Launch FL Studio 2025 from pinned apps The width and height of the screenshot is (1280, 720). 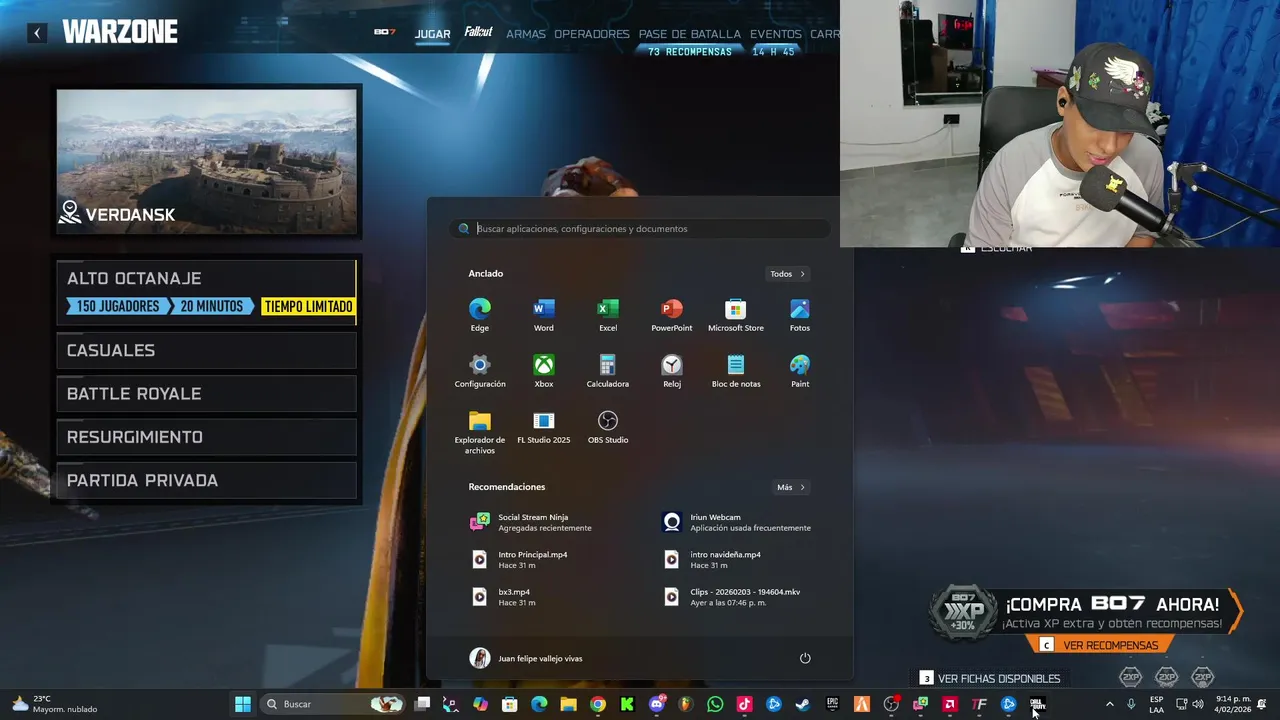pos(544,427)
